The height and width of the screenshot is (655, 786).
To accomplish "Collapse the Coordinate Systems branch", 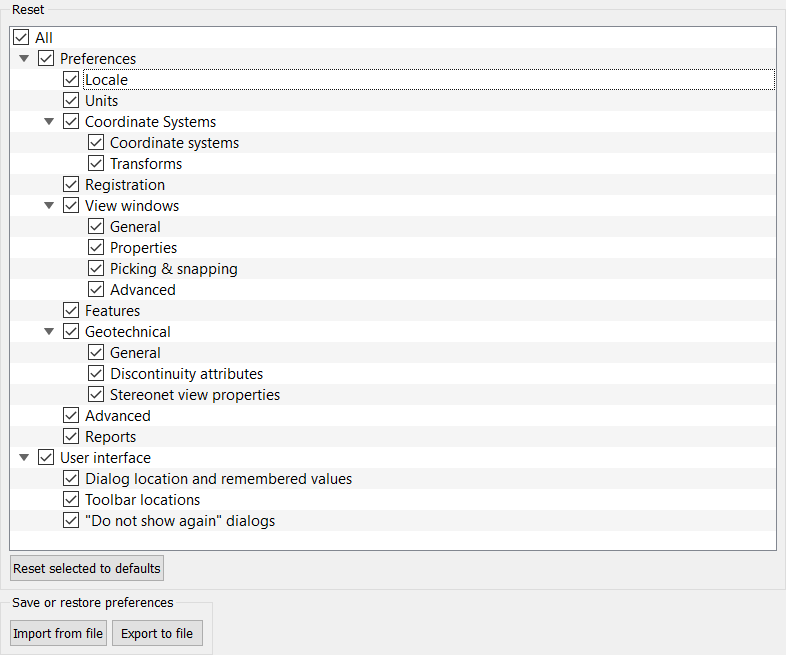I will coord(49,122).
